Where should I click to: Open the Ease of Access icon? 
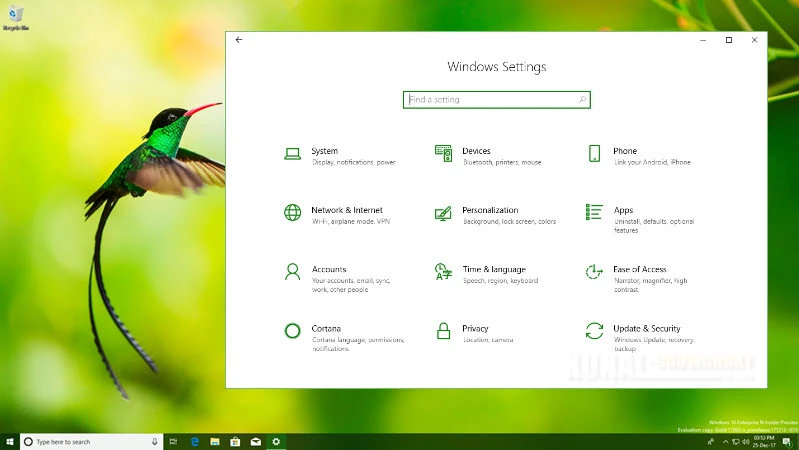point(594,272)
